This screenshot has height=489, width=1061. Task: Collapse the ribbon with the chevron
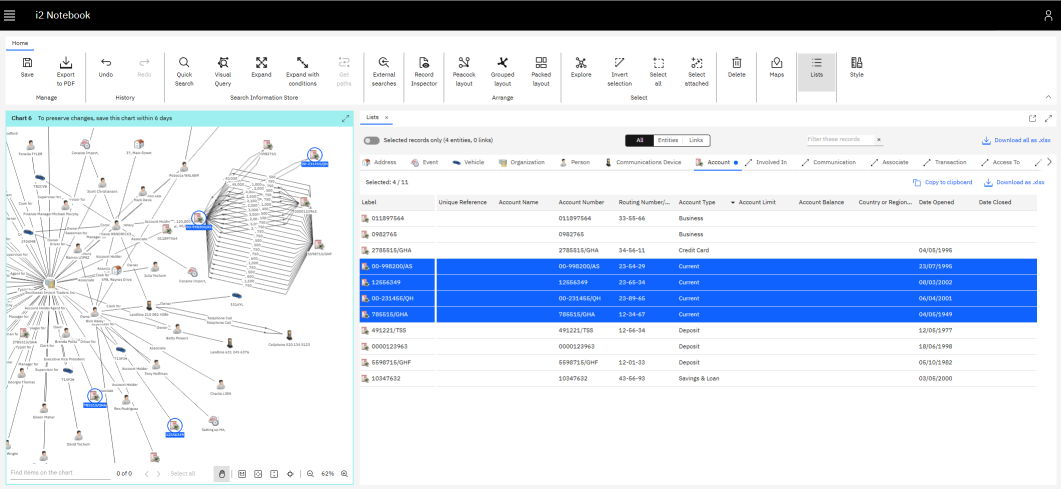(x=1048, y=97)
